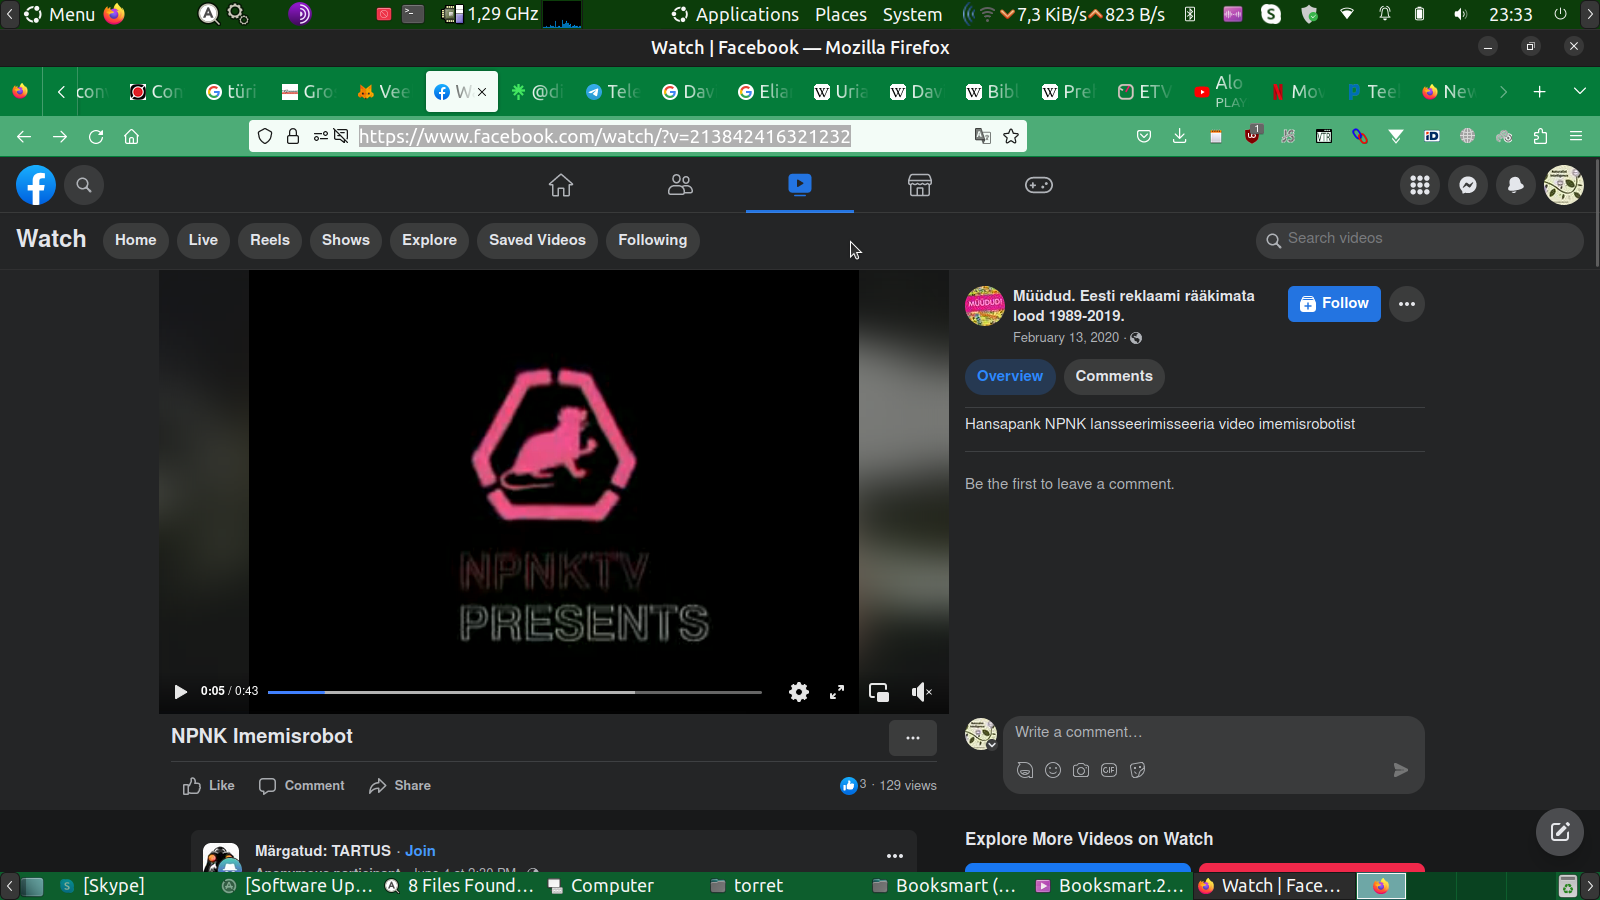This screenshot has height=900, width=1600.
Task: Select the Saved Videos tab
Action: coord(537,240)
